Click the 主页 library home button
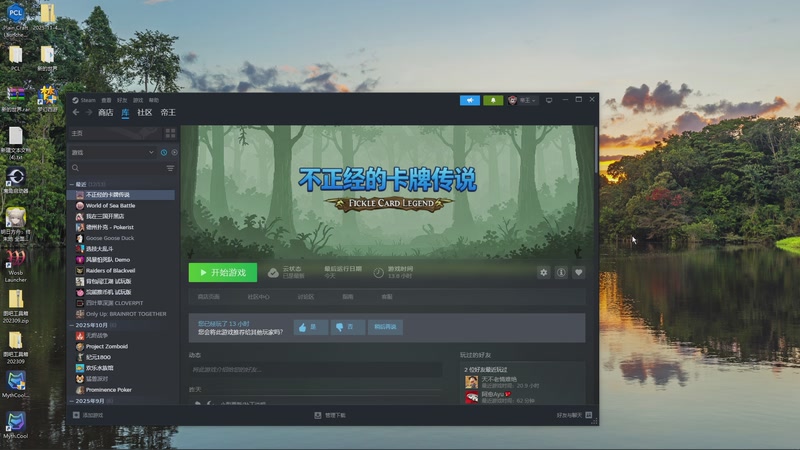This screenshot has width=800, height=450. tap(115, 133)
